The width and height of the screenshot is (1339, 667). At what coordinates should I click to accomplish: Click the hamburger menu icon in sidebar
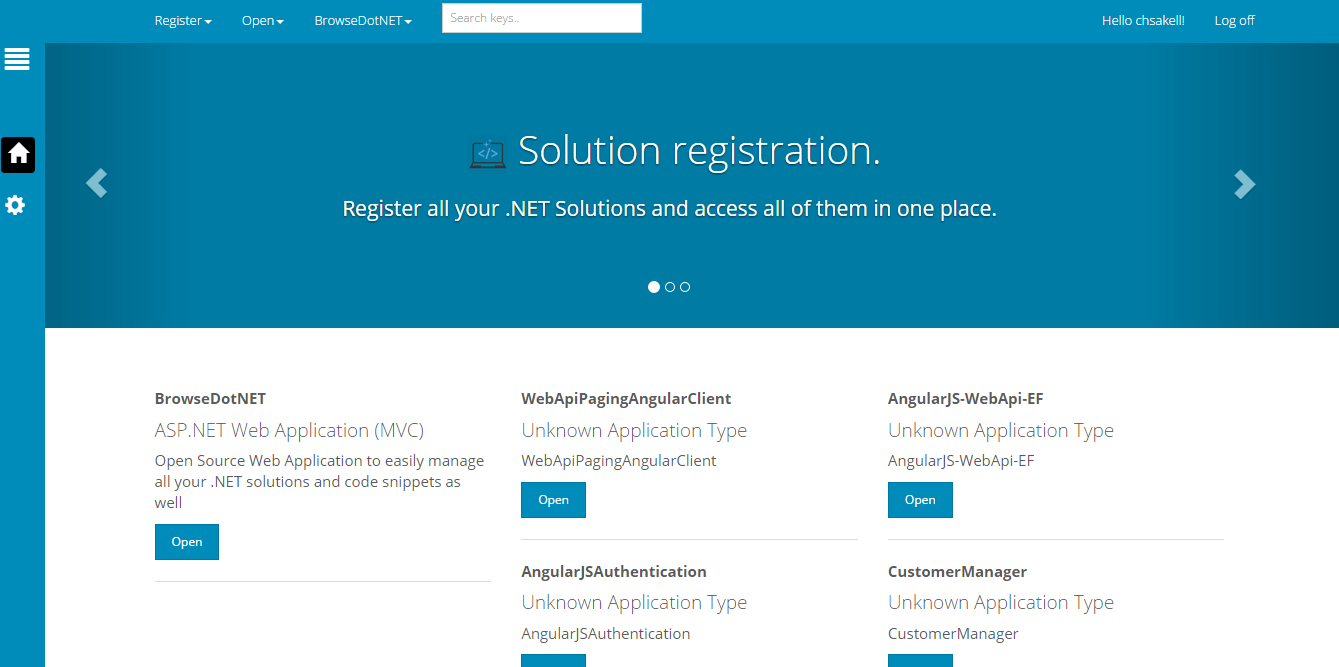(x=17, y=59)
